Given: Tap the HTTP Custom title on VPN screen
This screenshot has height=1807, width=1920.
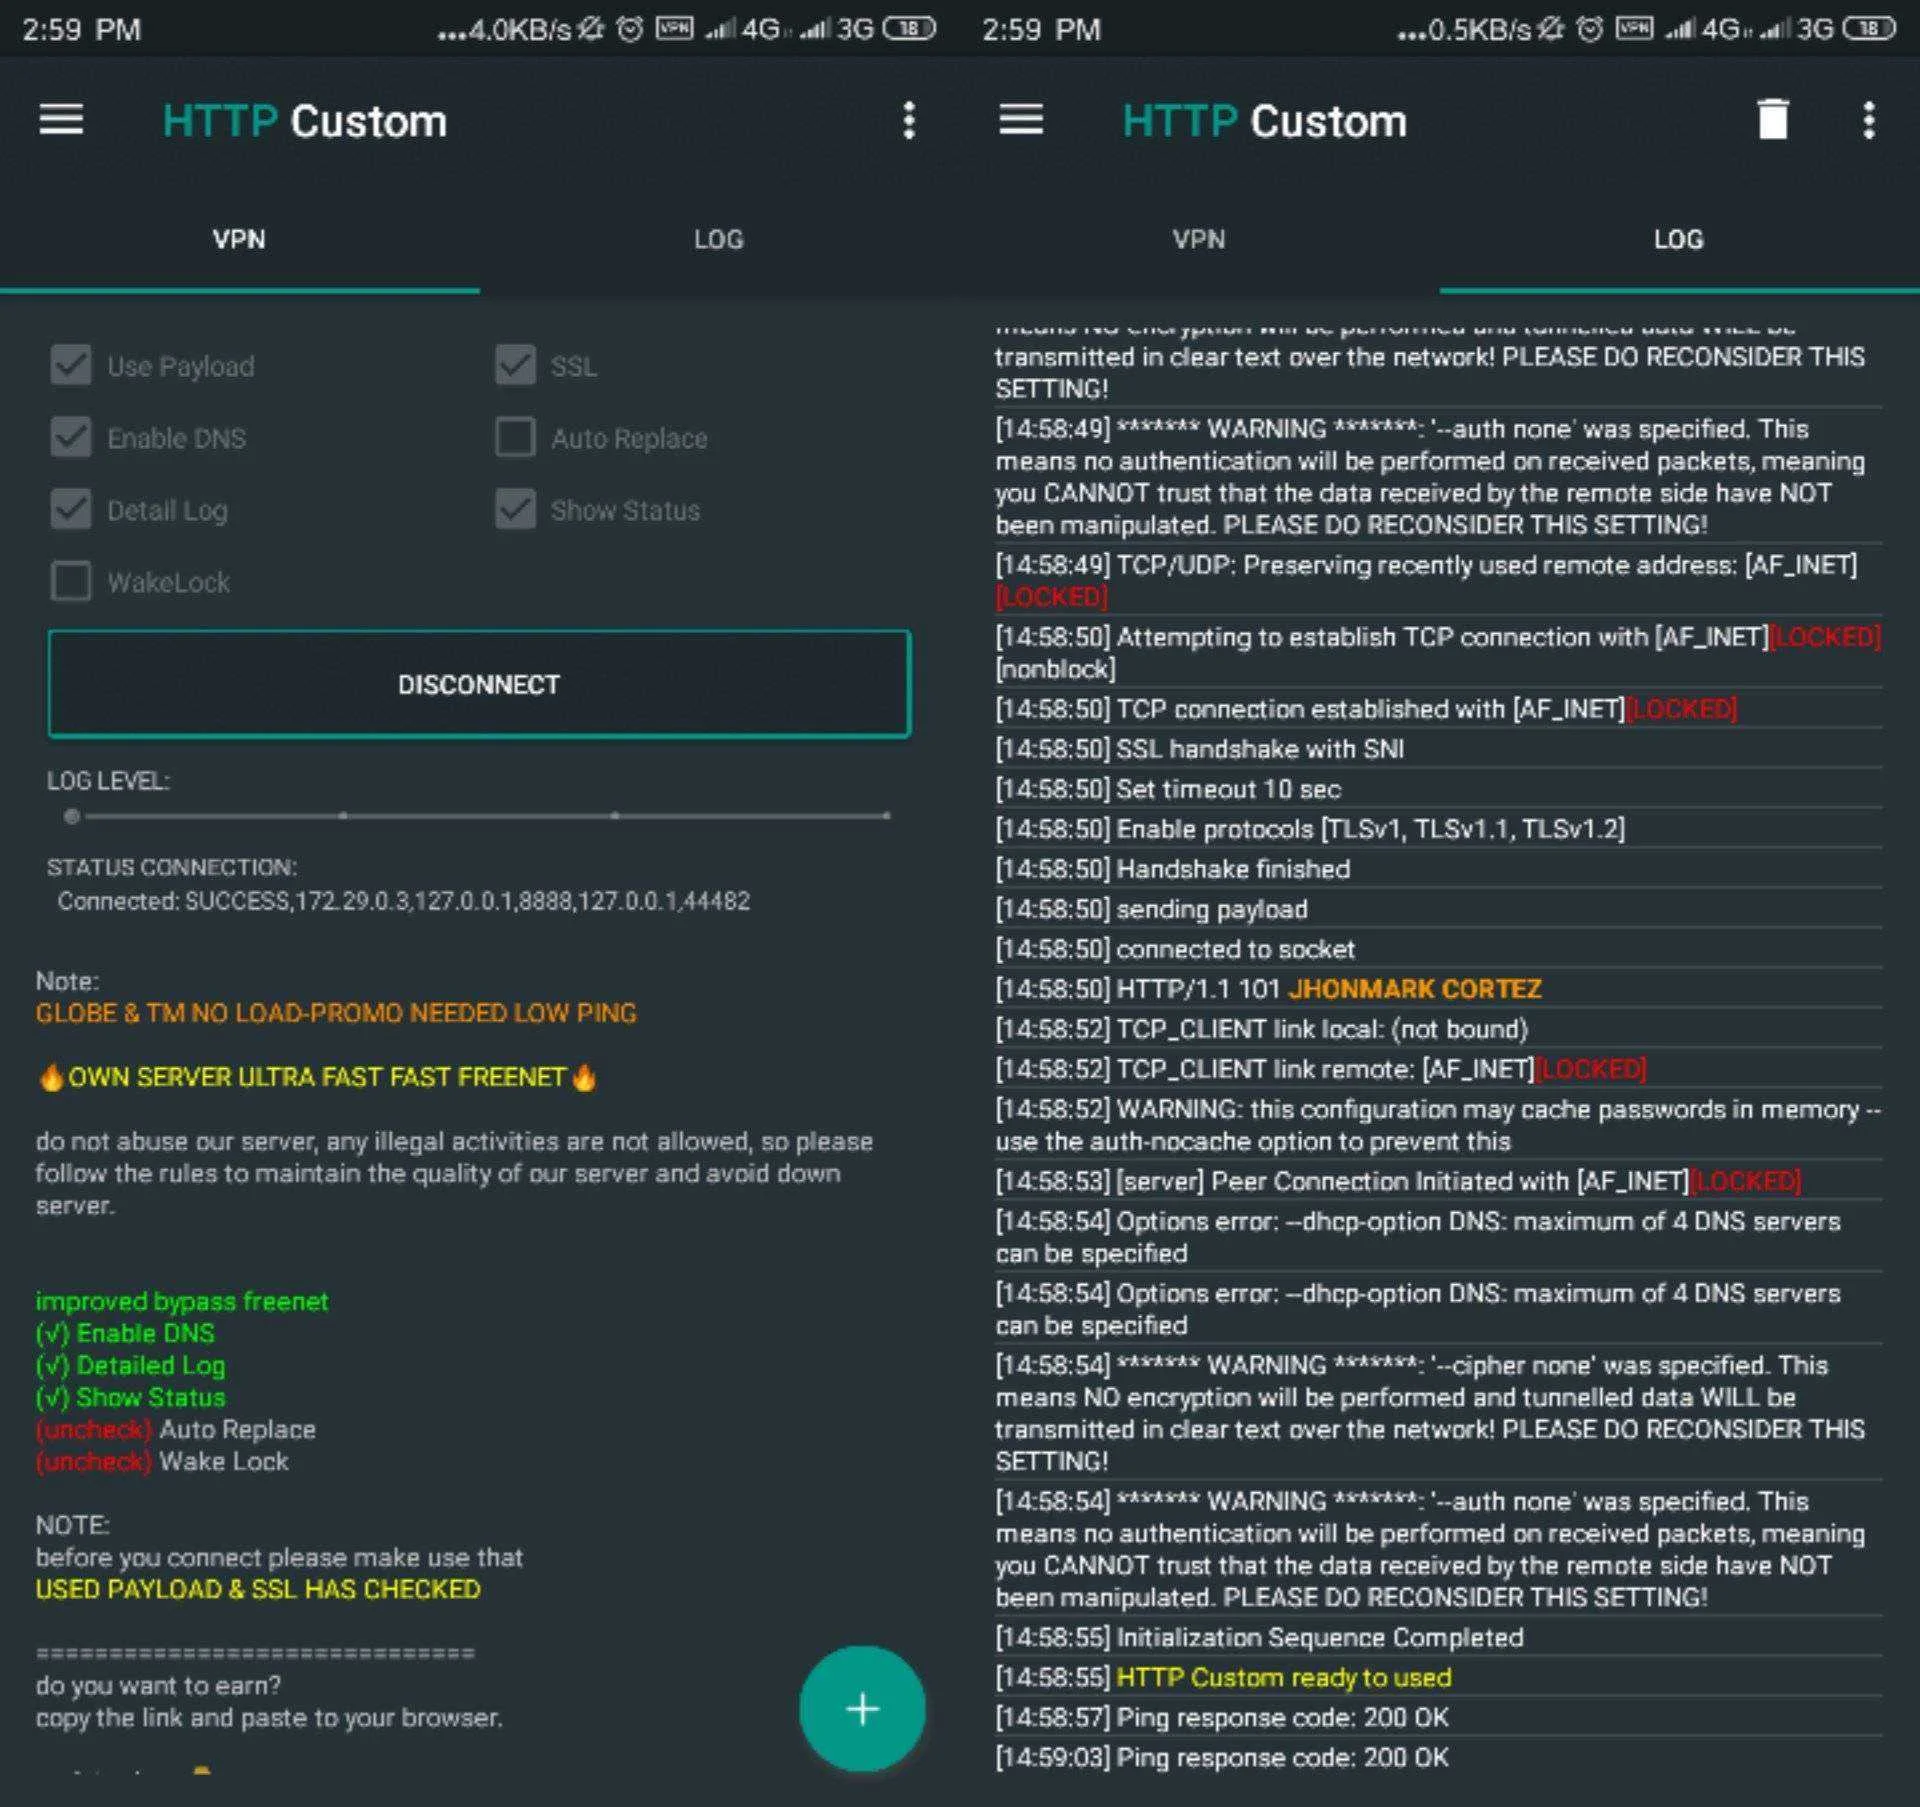Looking at the screenshot, I should click(305, 121).
